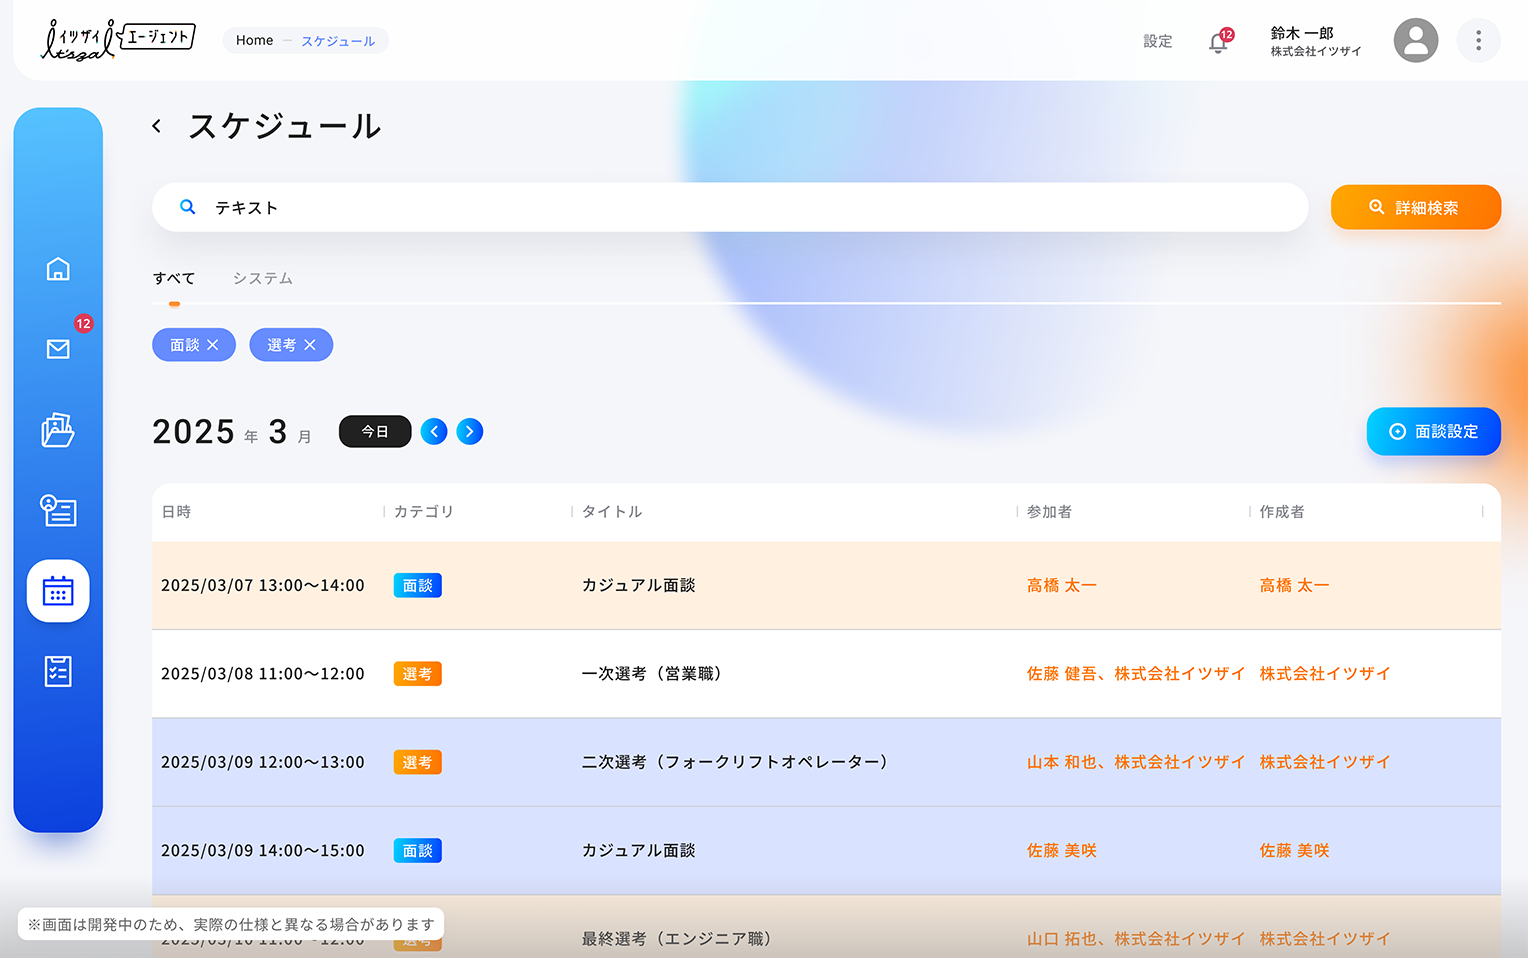Click creator 高橋 太一 in 作成者 column
Screen dimensions: 1528x958
(x=1294, y=585)
